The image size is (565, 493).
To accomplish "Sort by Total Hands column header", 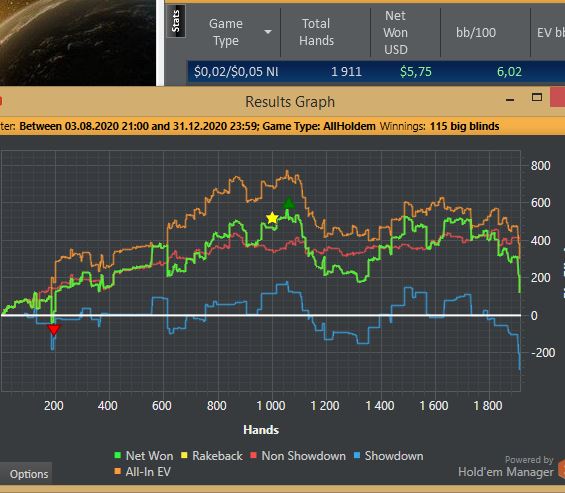I will click(316, 32).
